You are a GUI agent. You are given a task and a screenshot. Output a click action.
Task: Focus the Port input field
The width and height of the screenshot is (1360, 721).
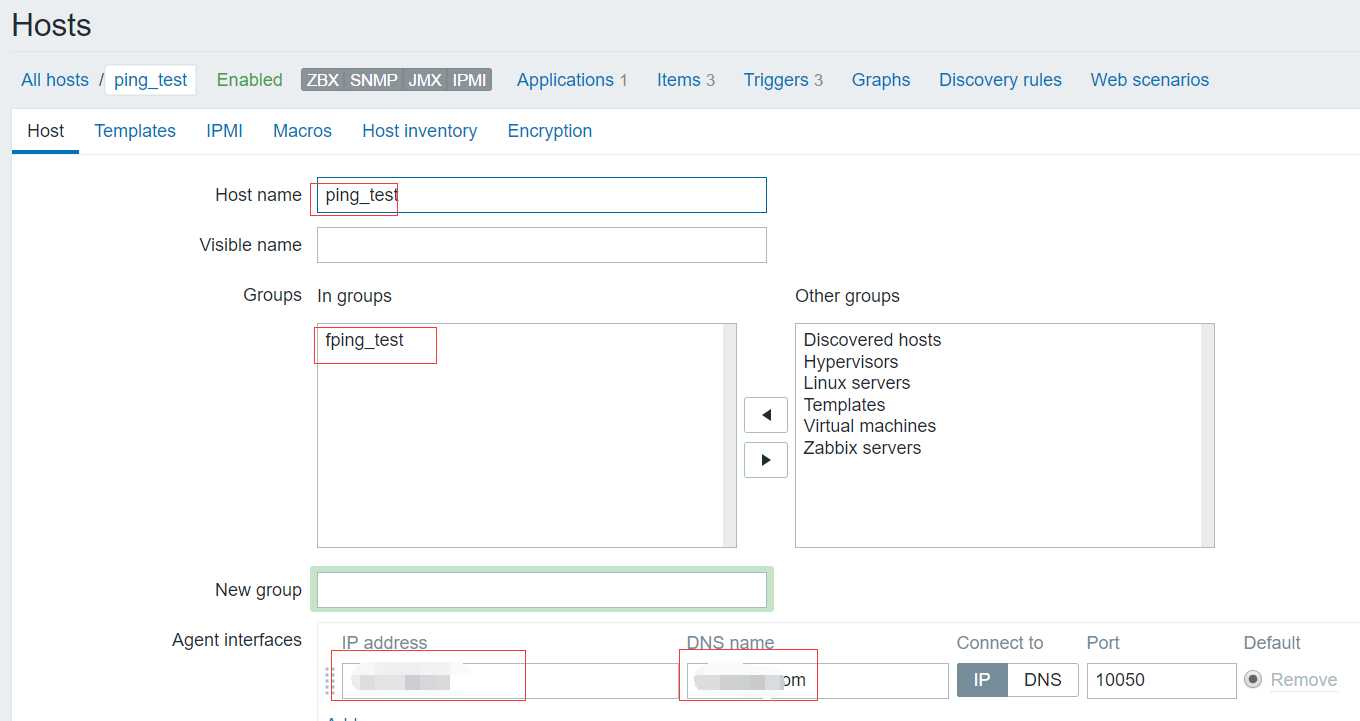tap(1162, 680)
